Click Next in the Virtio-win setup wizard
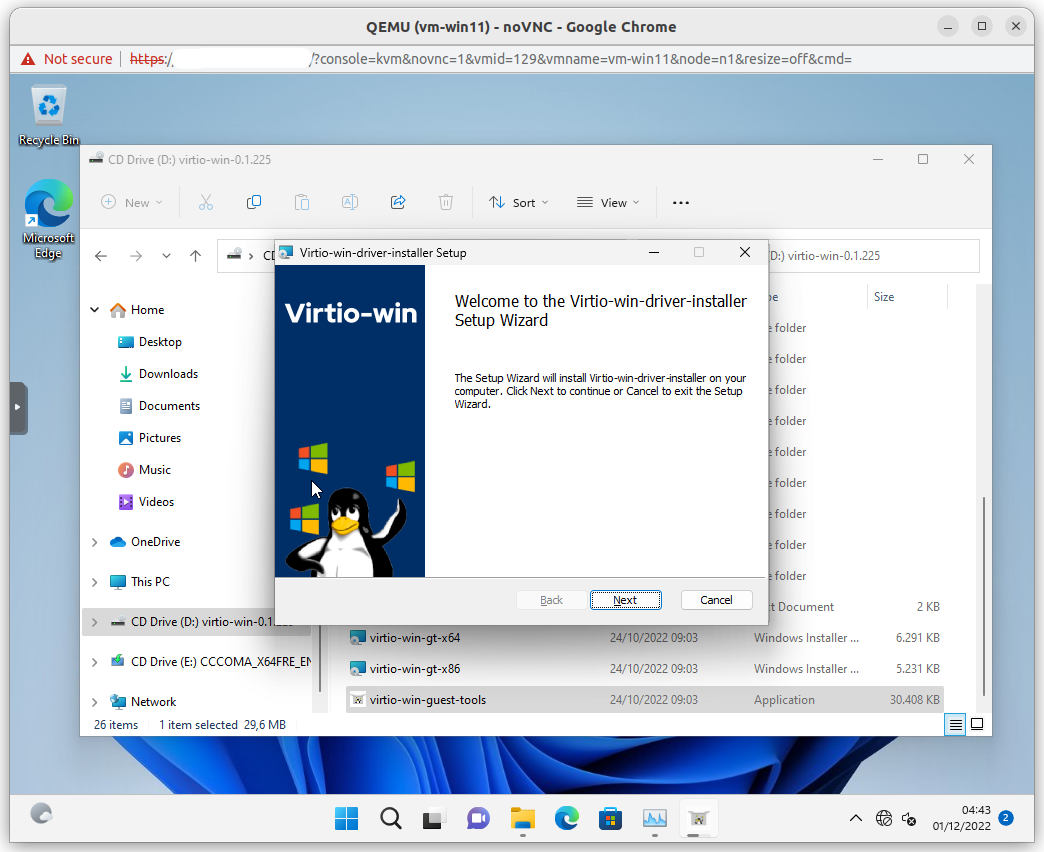The width and height of the screenshot is (1044, 852). coord(625,600)
